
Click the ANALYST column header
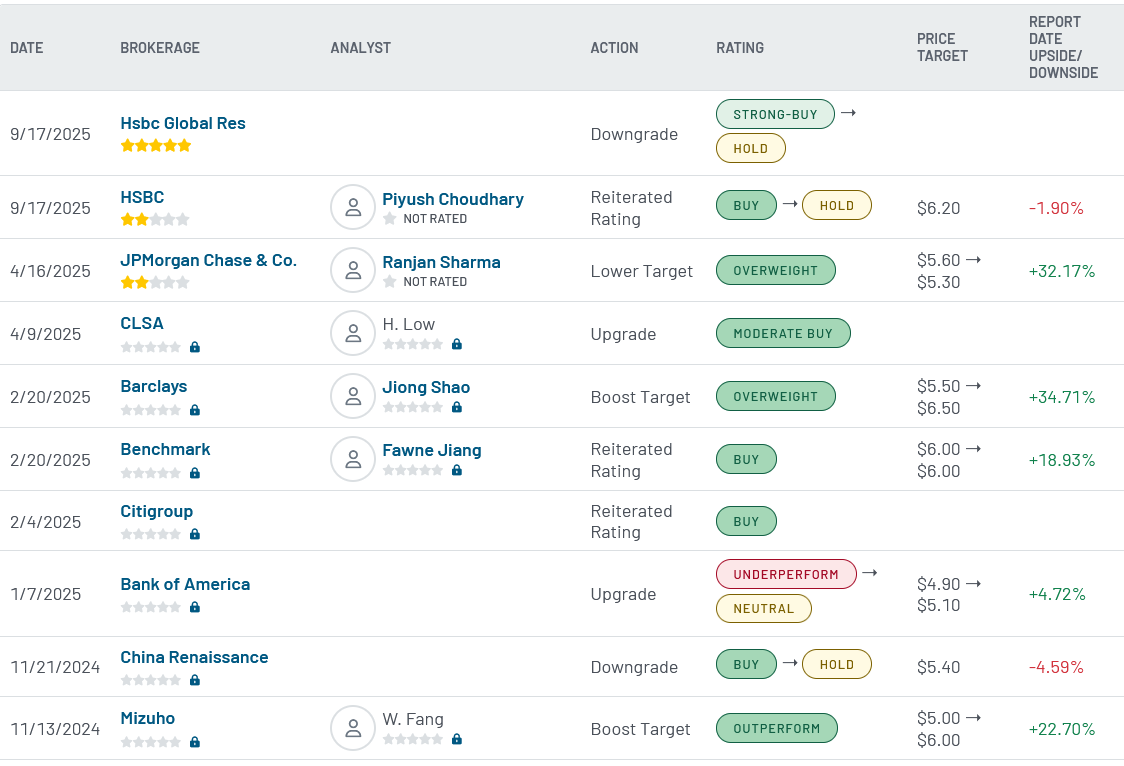361,48
